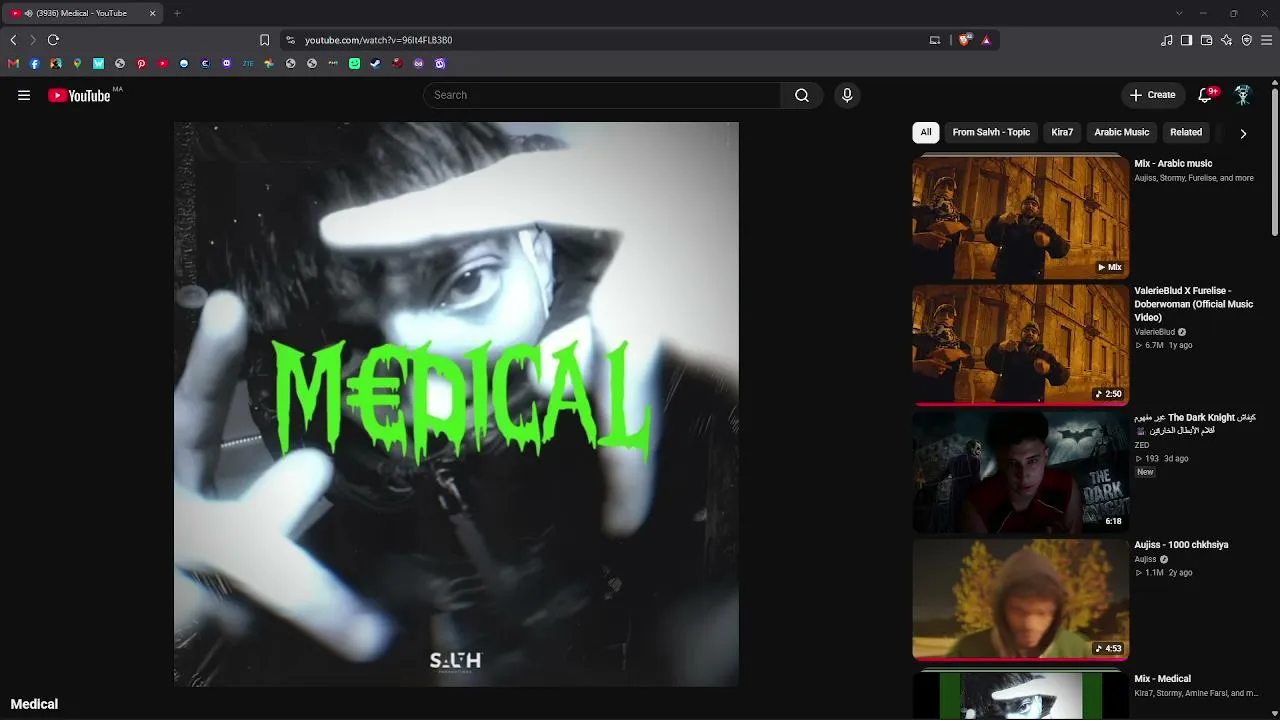Screen dimensions: 1280x720
Task: Open the Mix - Arabic music thumbnail
Action: pyautogui.click(x=1020, y=217)
